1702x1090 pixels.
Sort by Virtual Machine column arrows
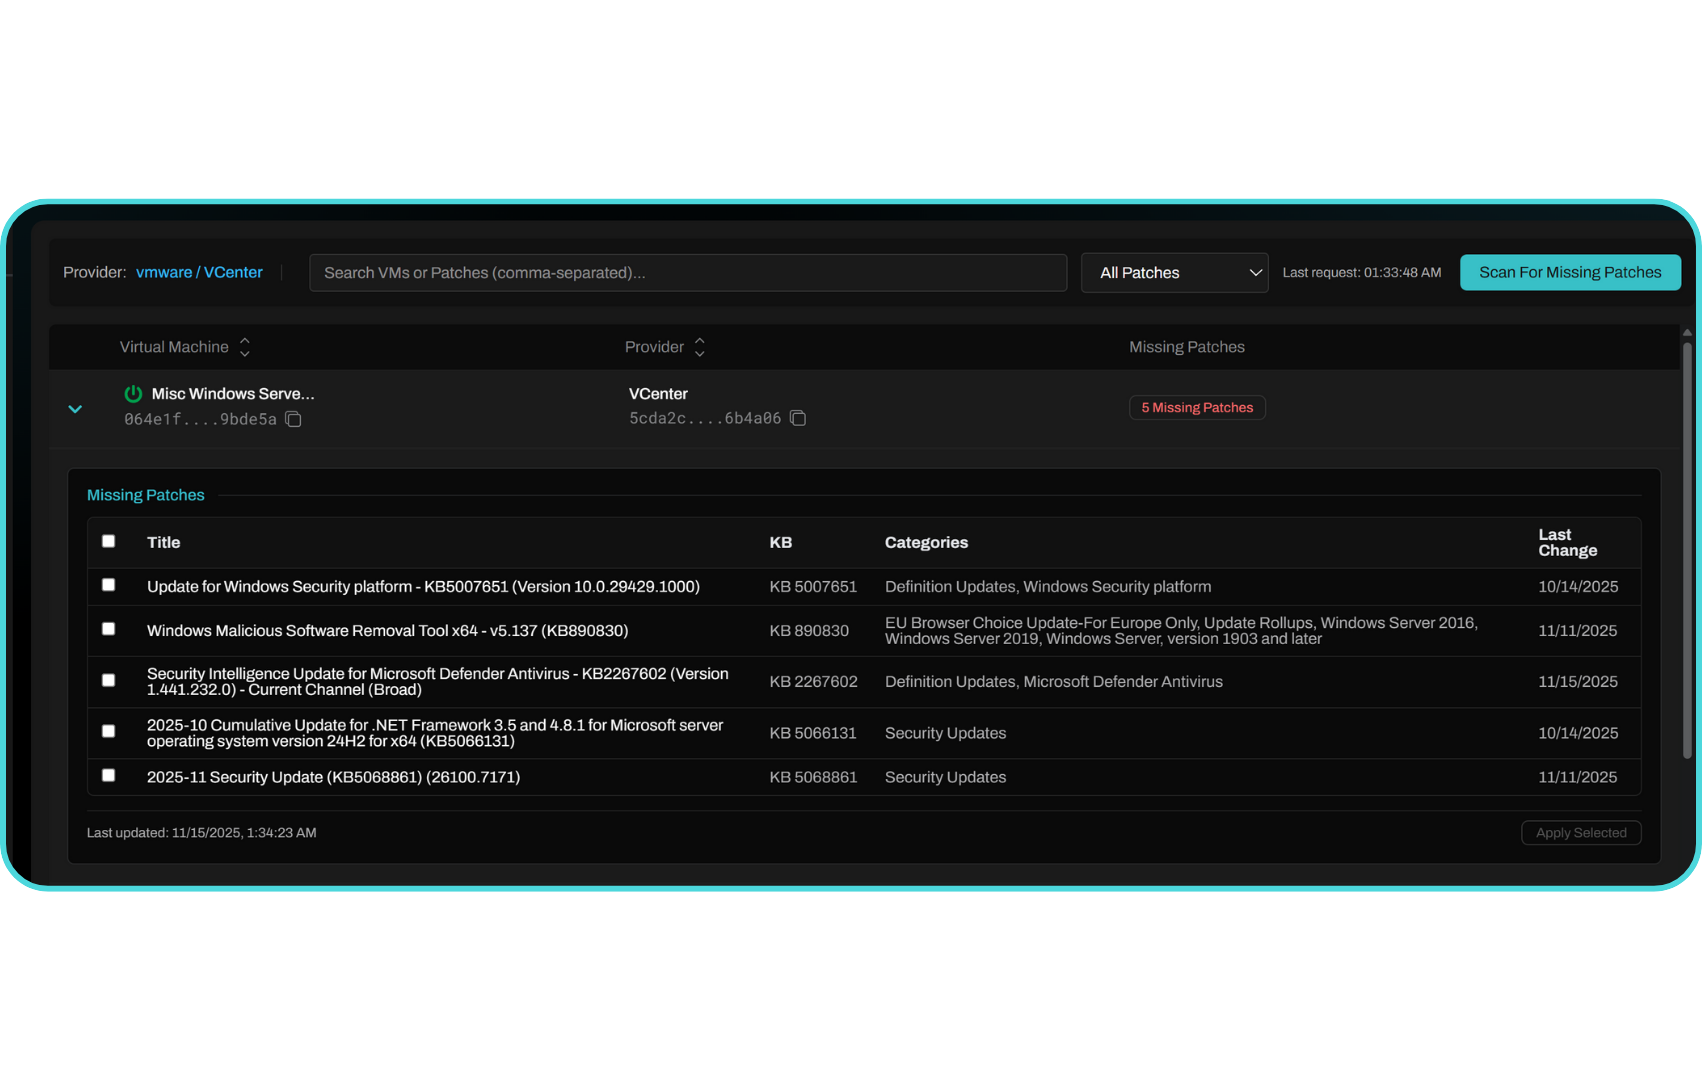tap(245, 347)
